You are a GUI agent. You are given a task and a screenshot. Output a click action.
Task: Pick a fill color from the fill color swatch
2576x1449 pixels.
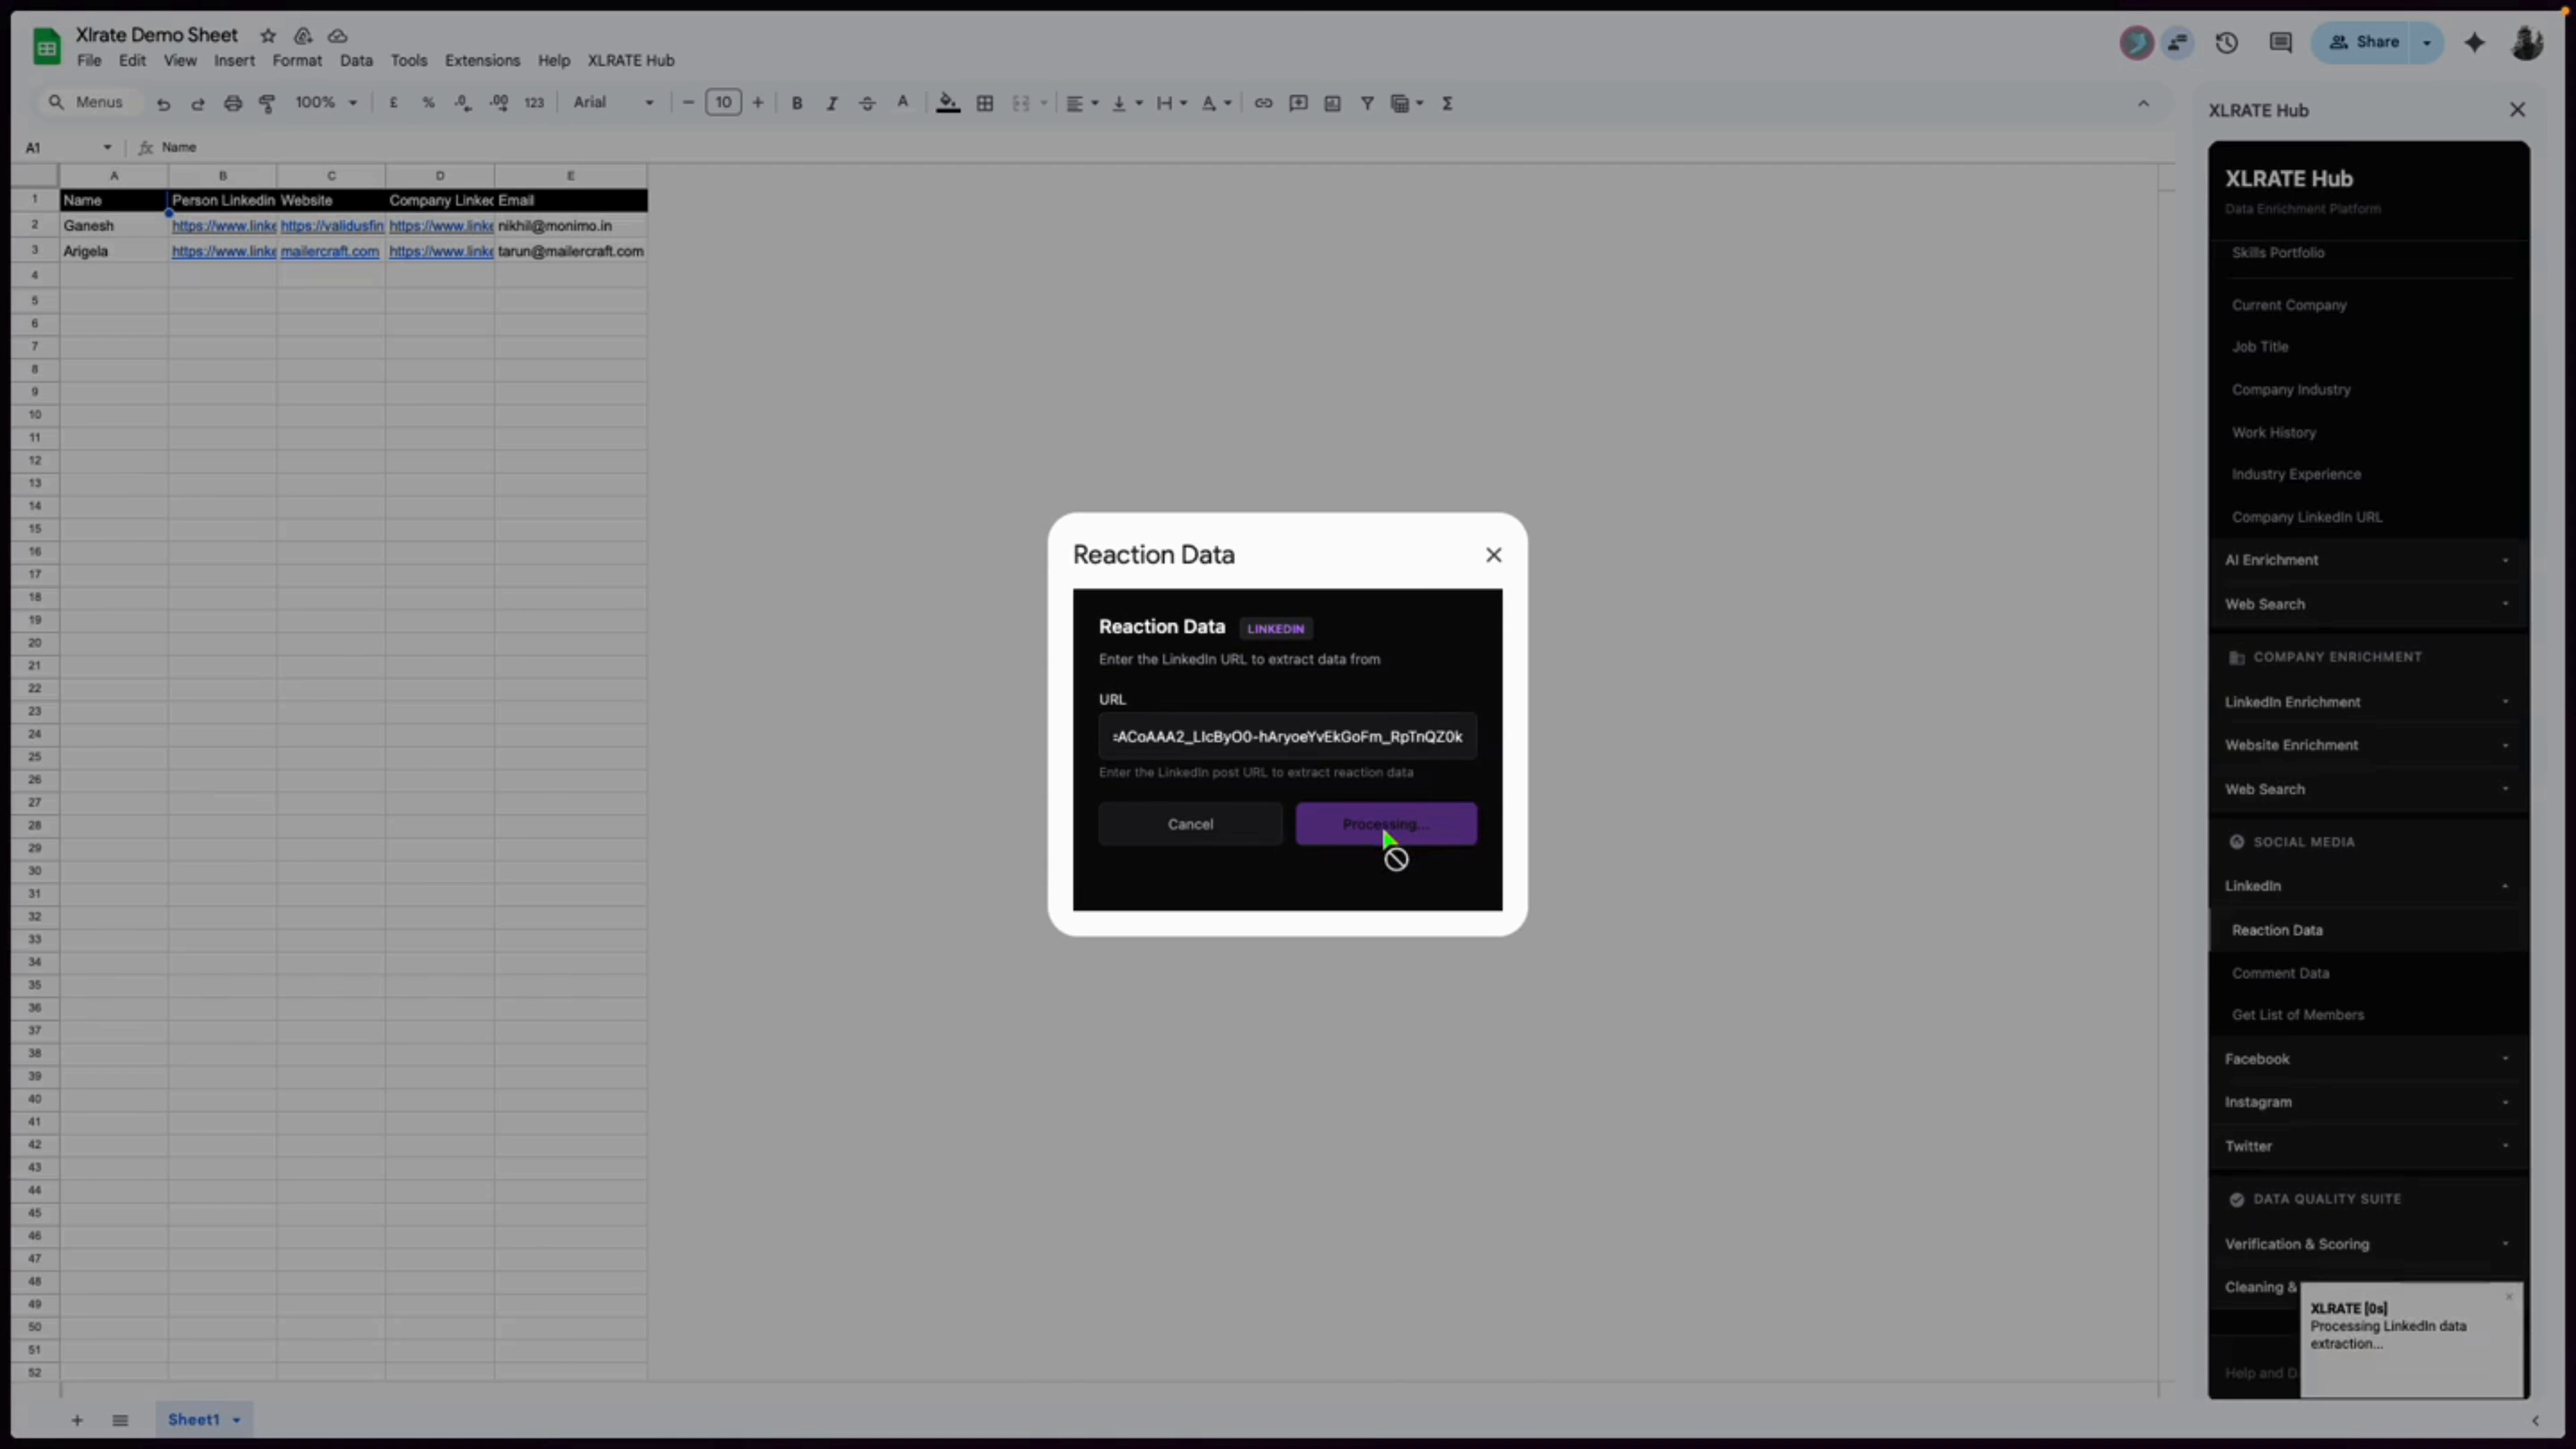tap(948, 103)
